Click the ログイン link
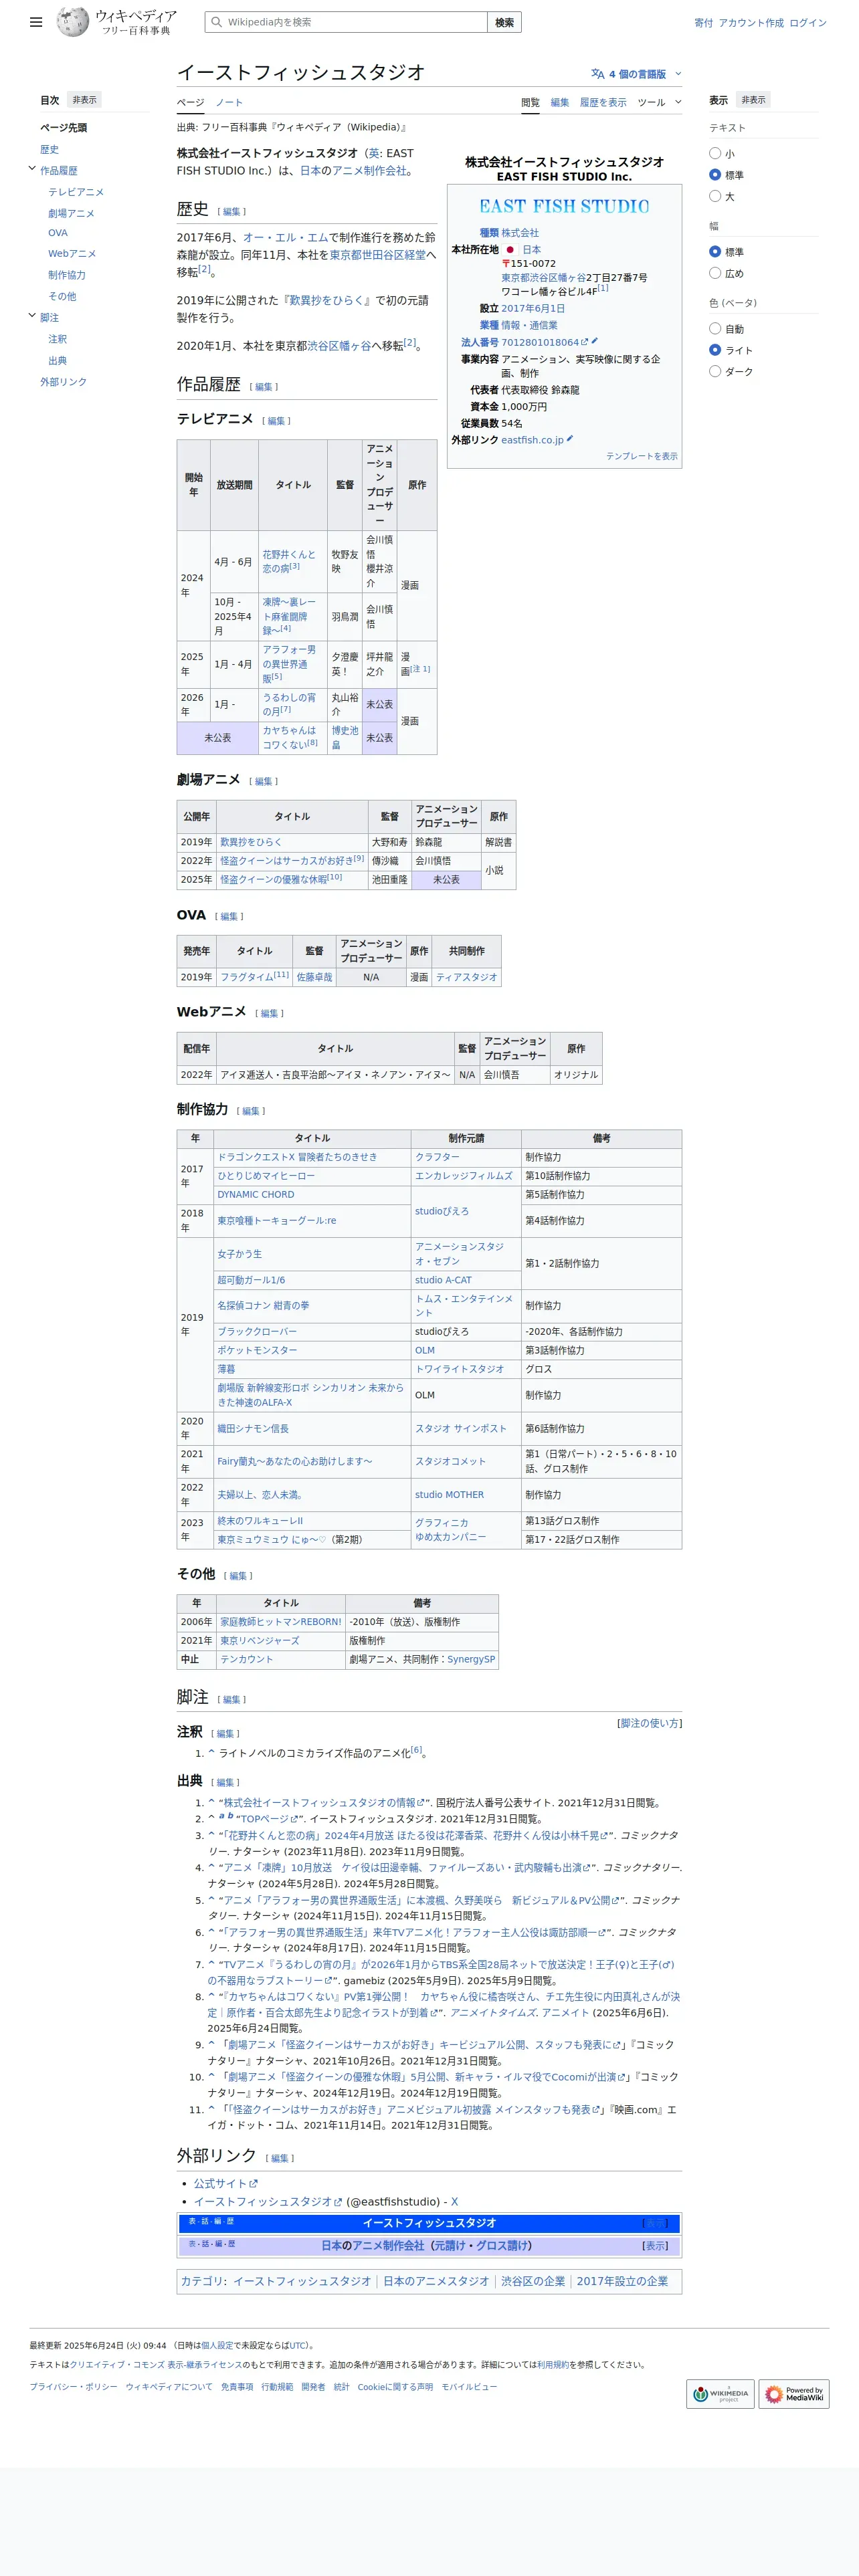 (x=808, y=23)
